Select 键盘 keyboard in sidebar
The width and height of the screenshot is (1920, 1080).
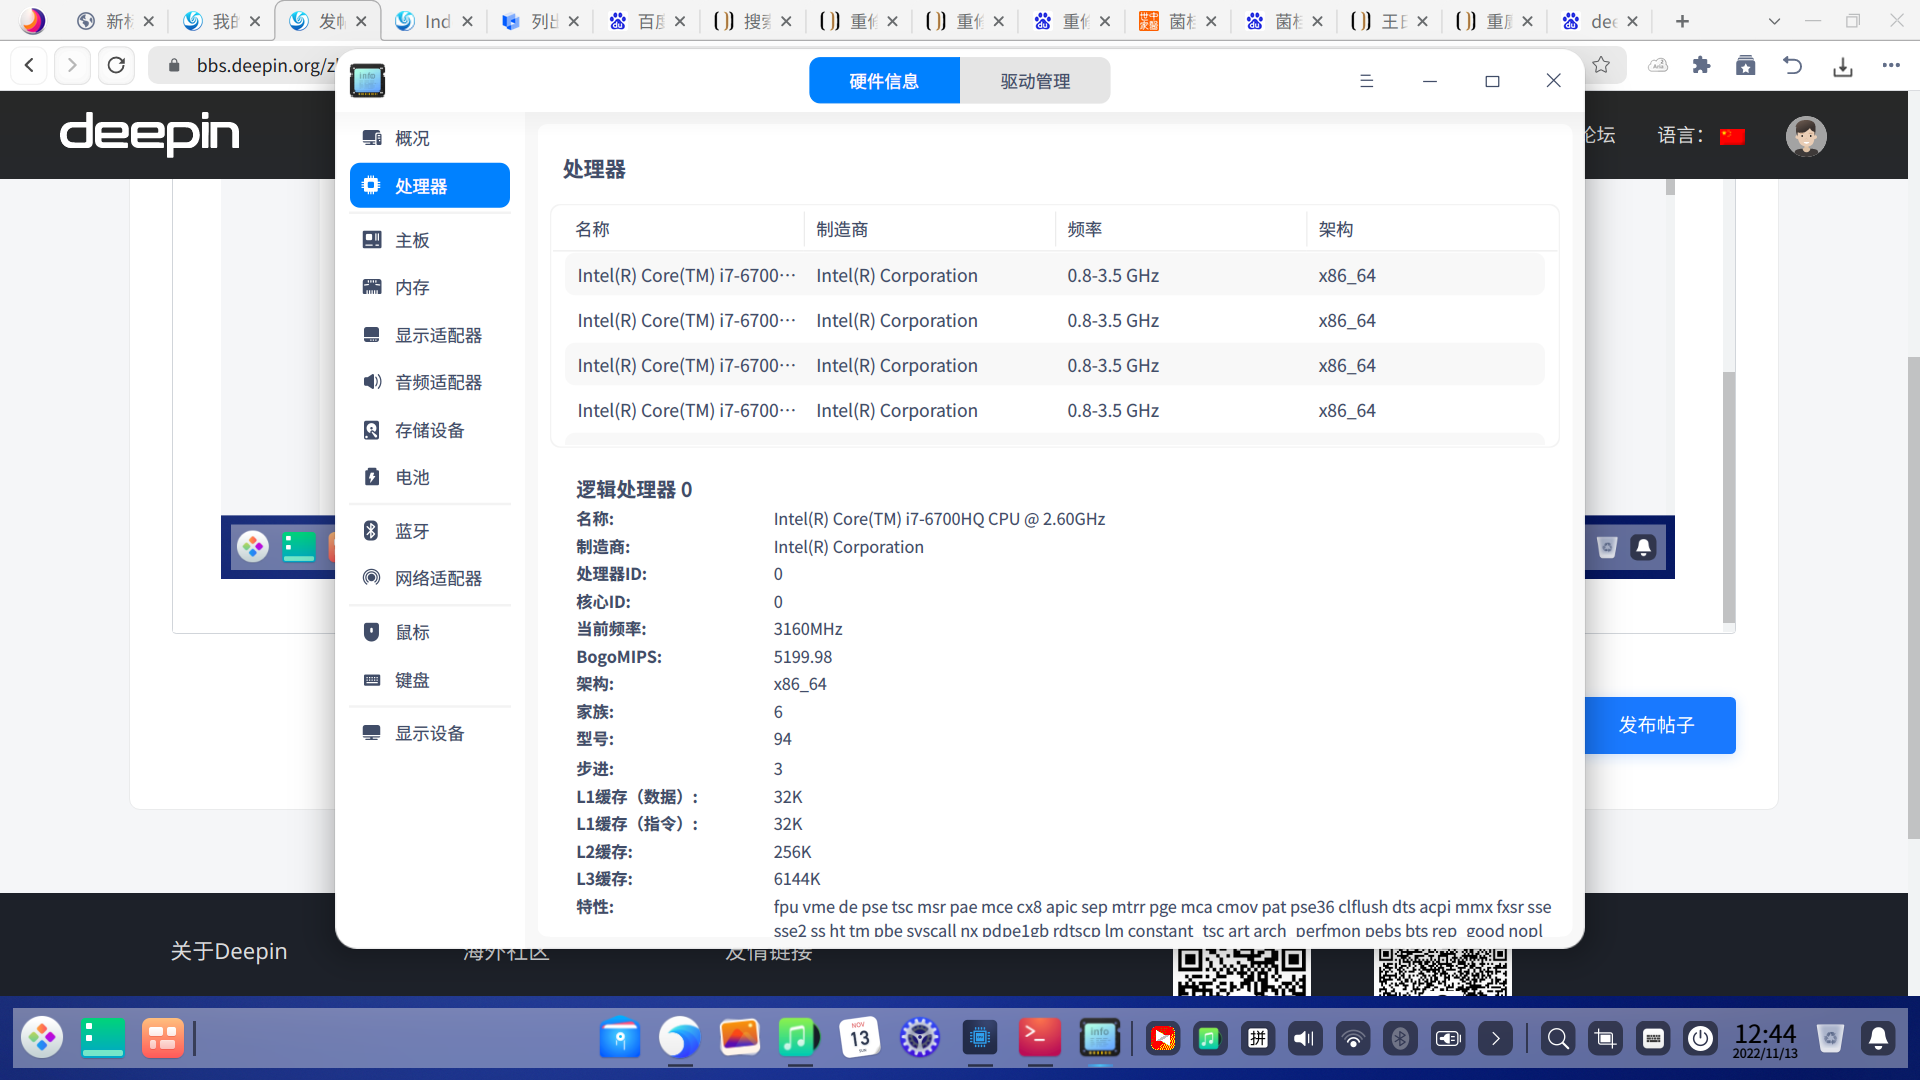pos(412,680)
